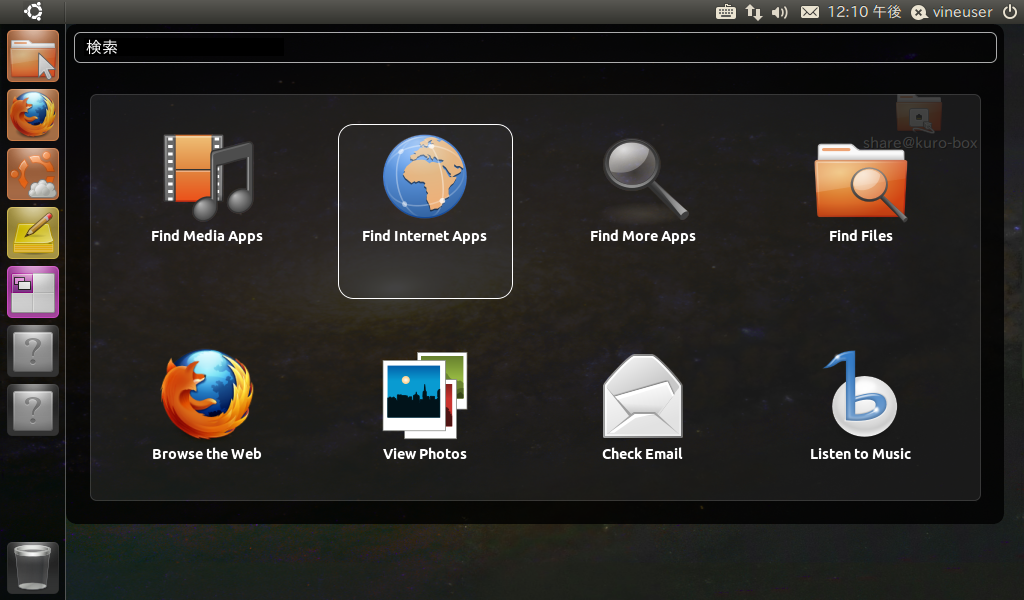
Task: Open the clock showing 12:10 午後
Action: click(x=864, y=12)
